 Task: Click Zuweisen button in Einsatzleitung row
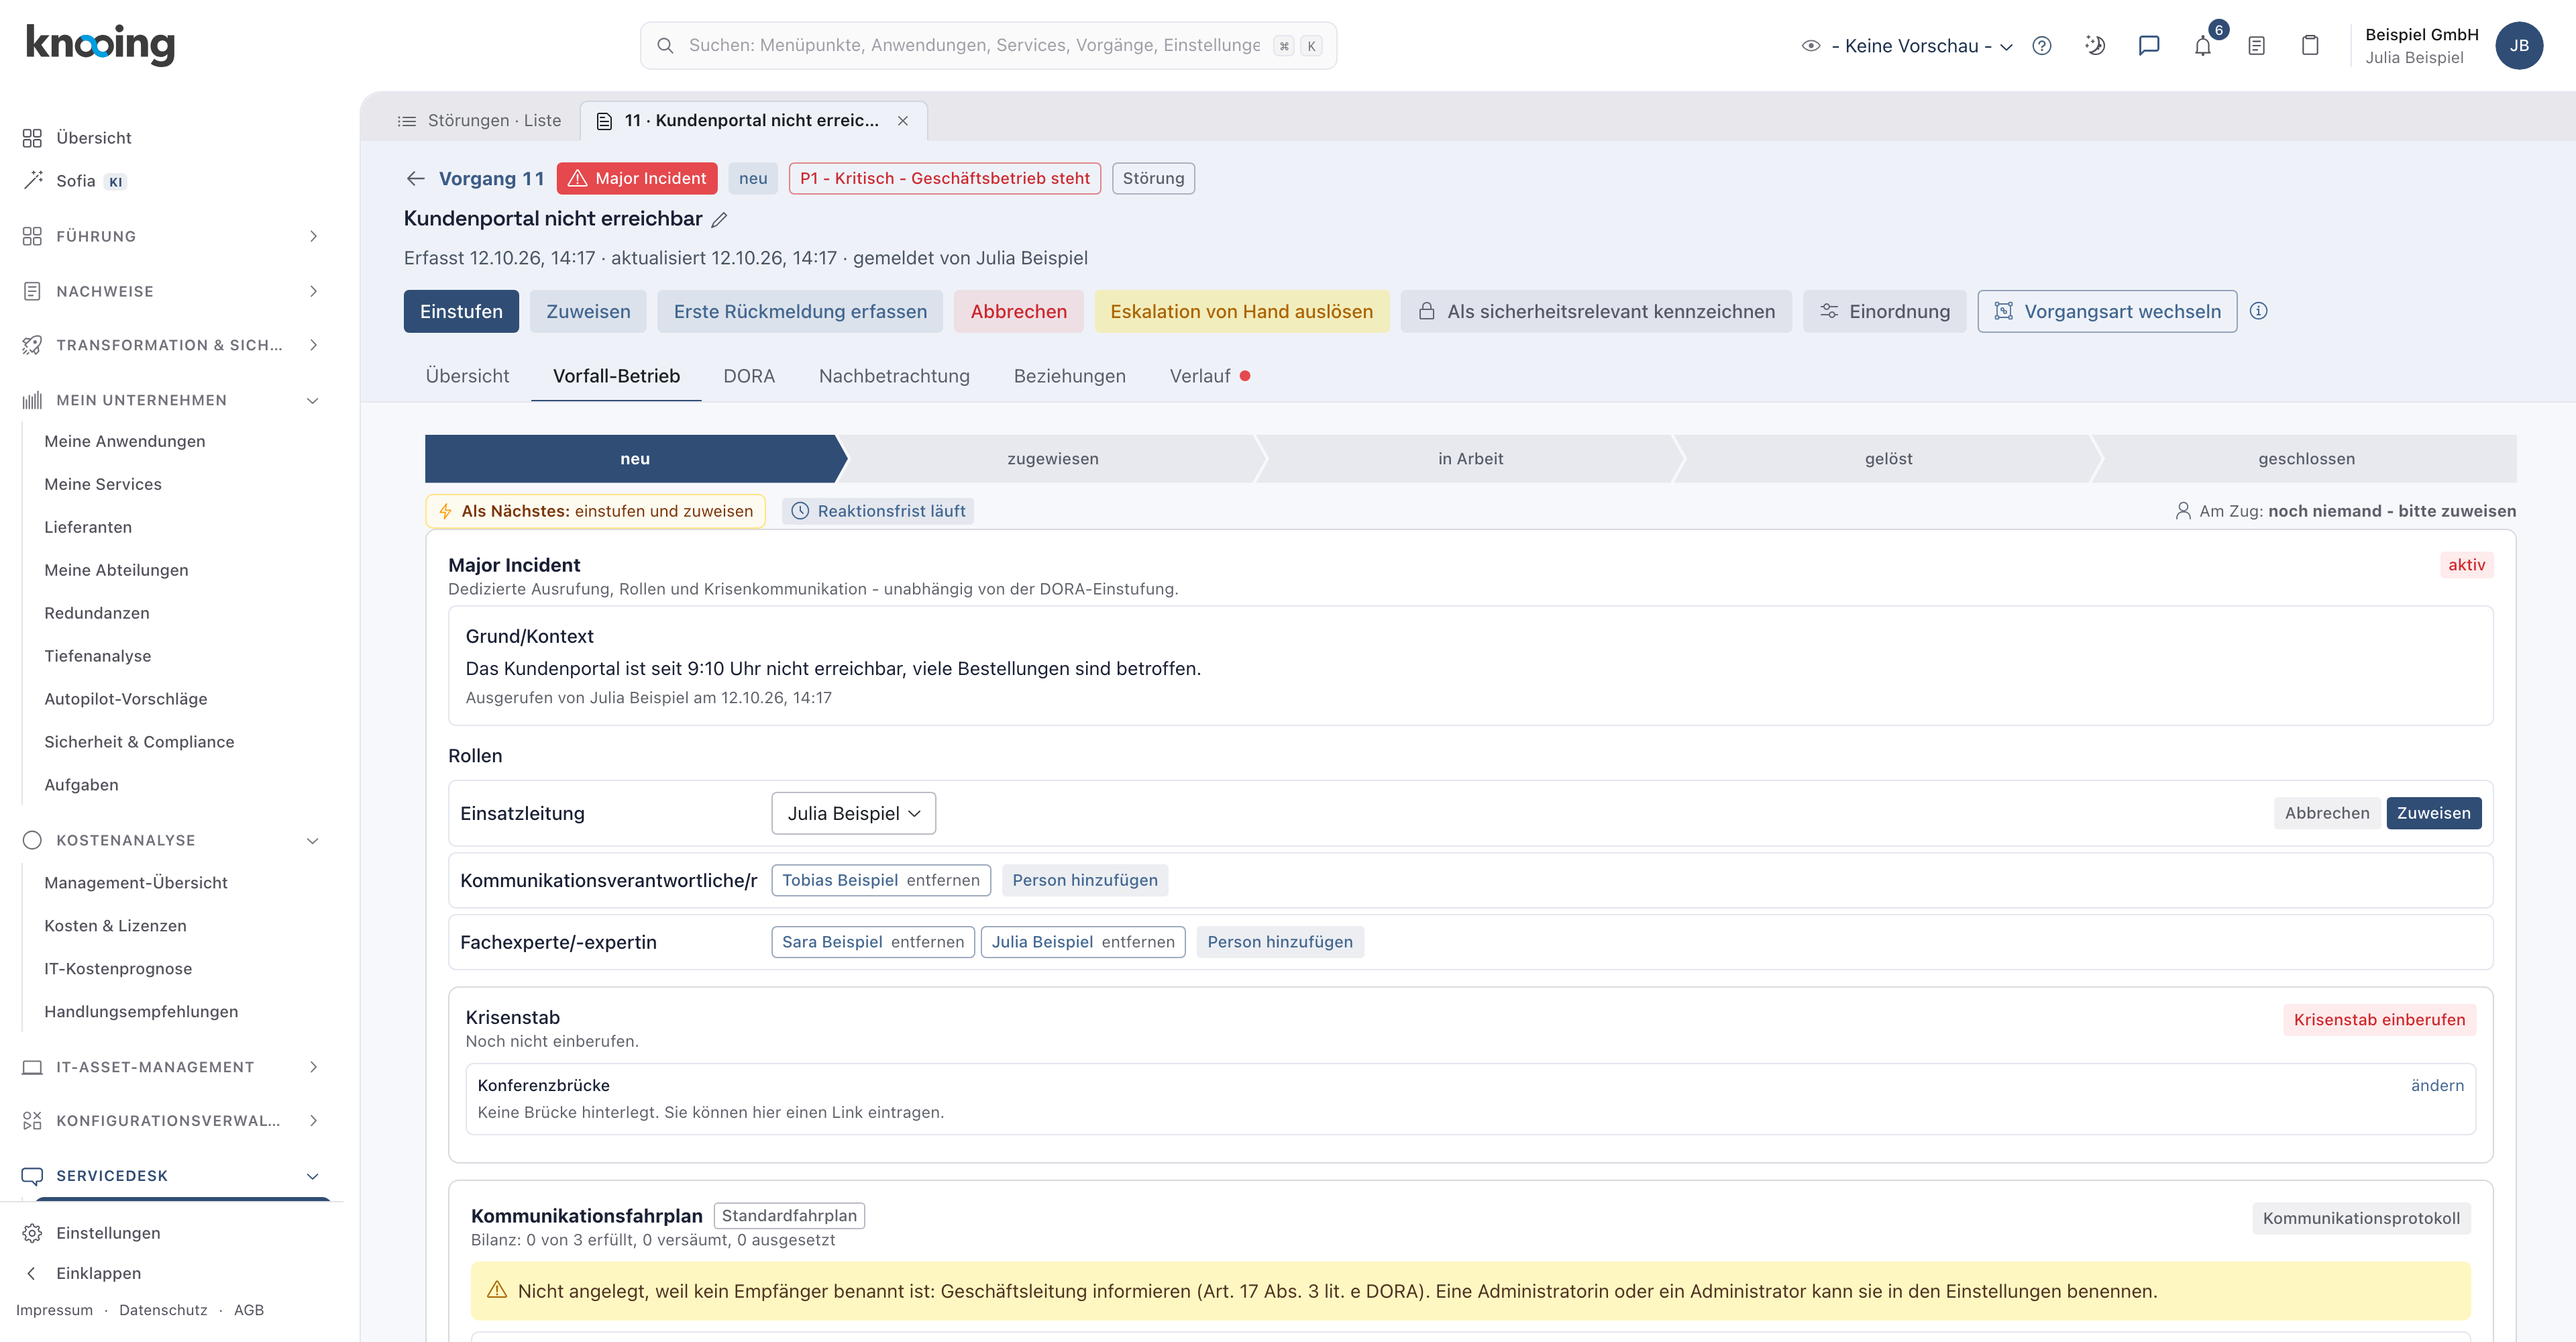[x=2433, y=813]
